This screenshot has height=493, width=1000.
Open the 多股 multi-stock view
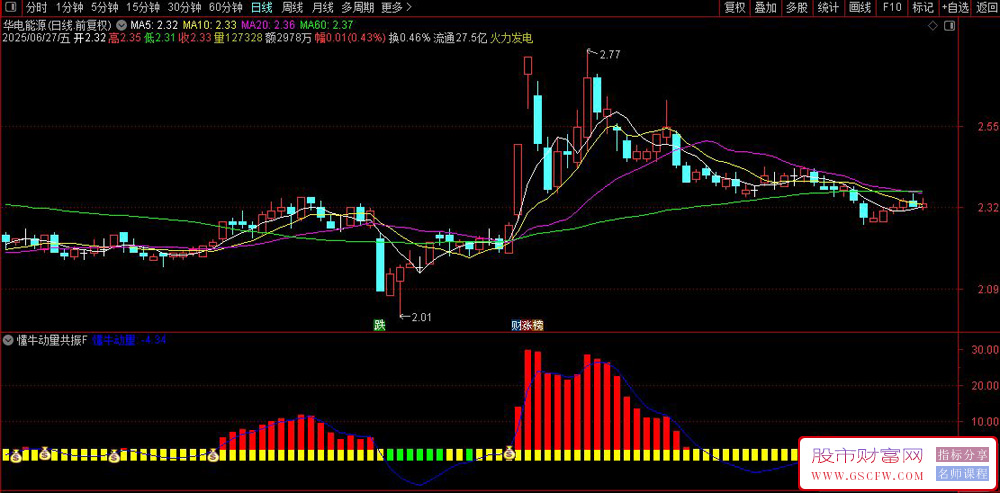pos(797,8)
